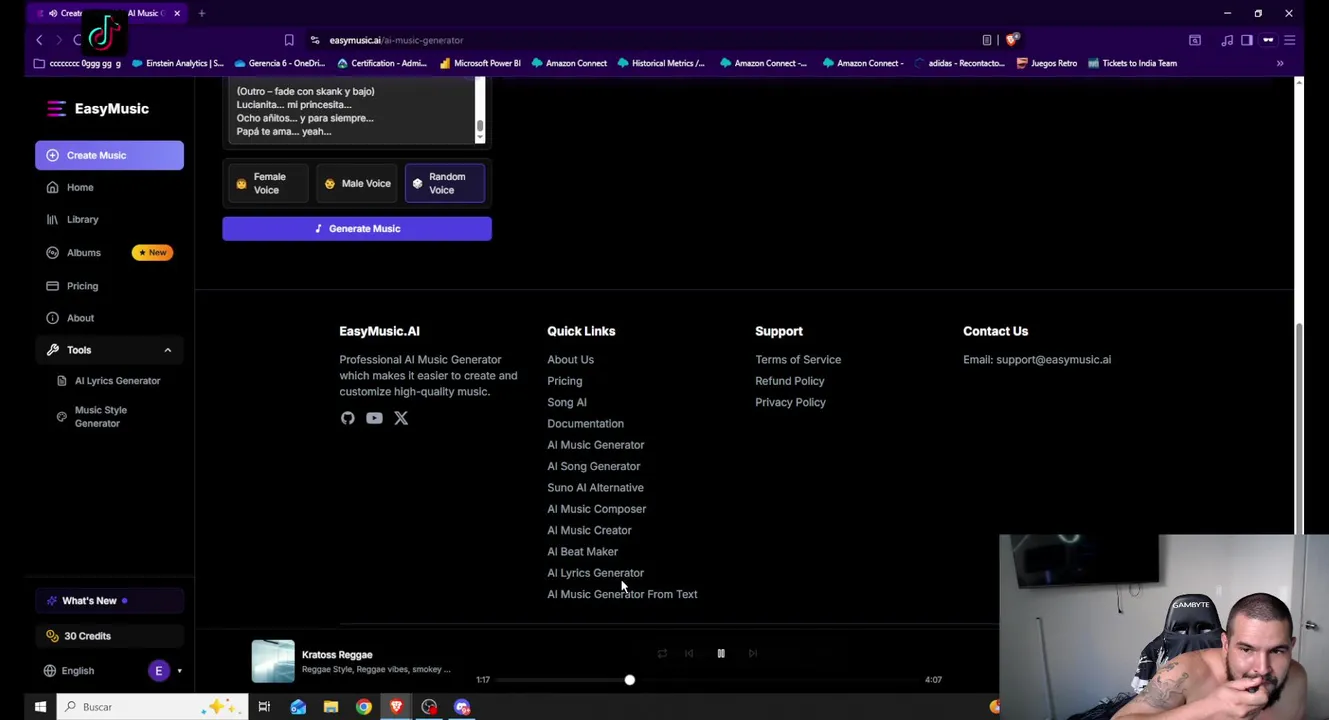Open Documentation footer link
This screenshot has height=720, width=1329.
585,424
